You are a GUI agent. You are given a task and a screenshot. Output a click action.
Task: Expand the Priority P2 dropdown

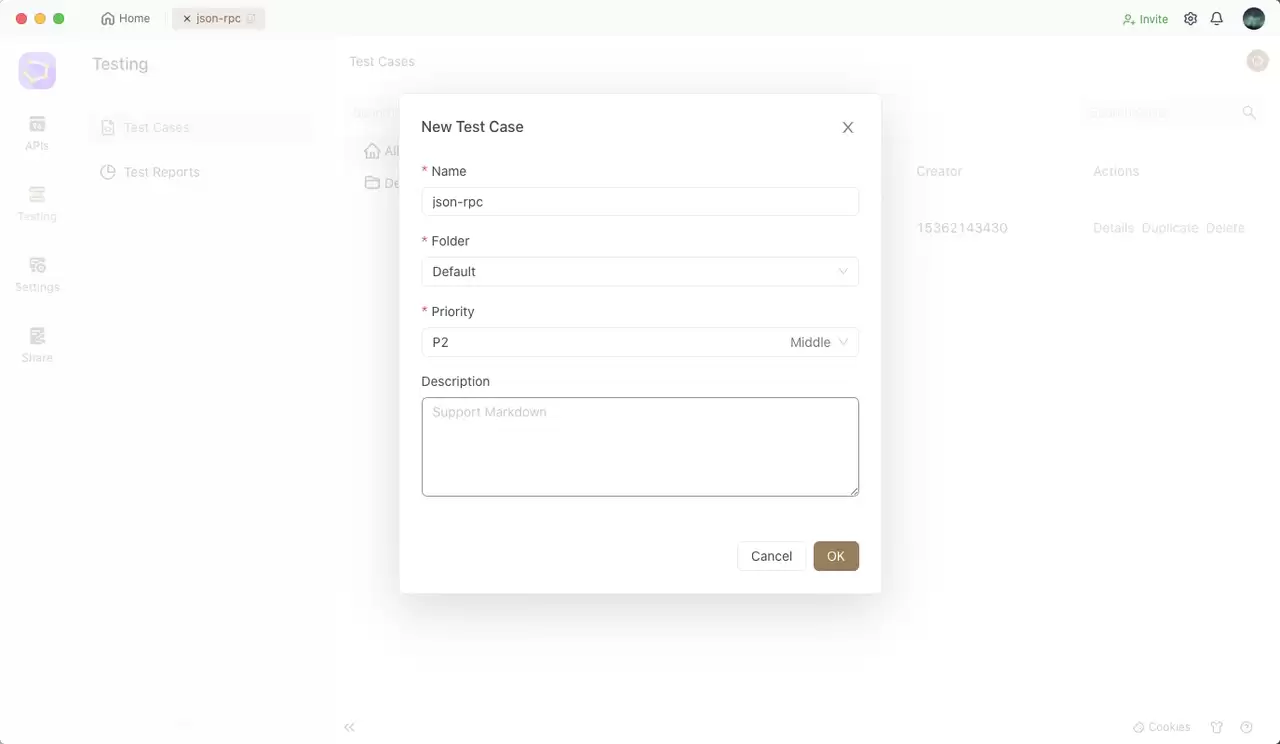640,342
